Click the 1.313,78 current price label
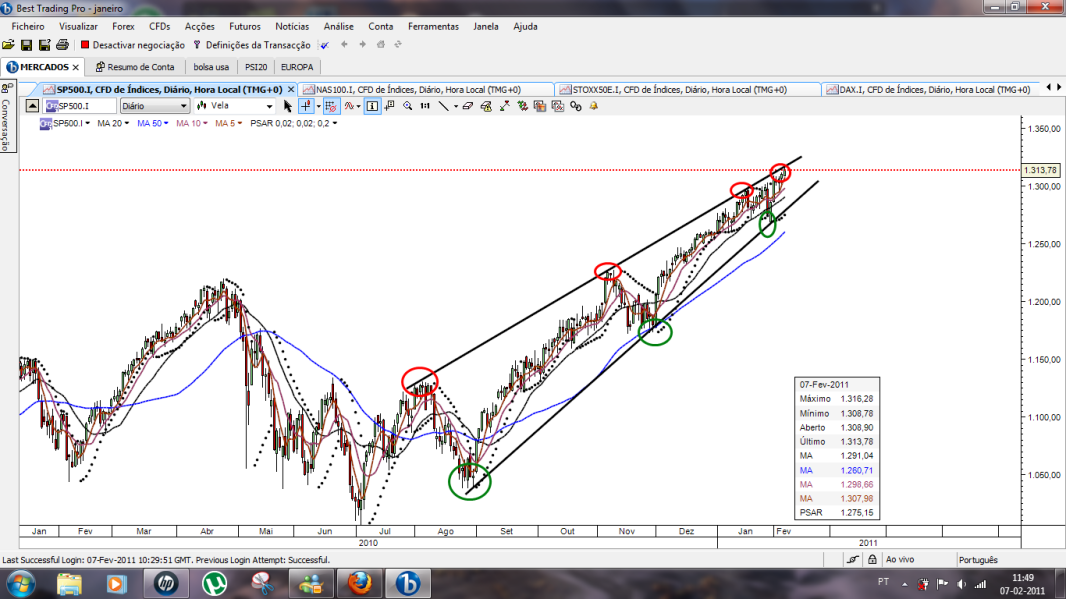The image size is (1066, 599). tap(1040, 170)
